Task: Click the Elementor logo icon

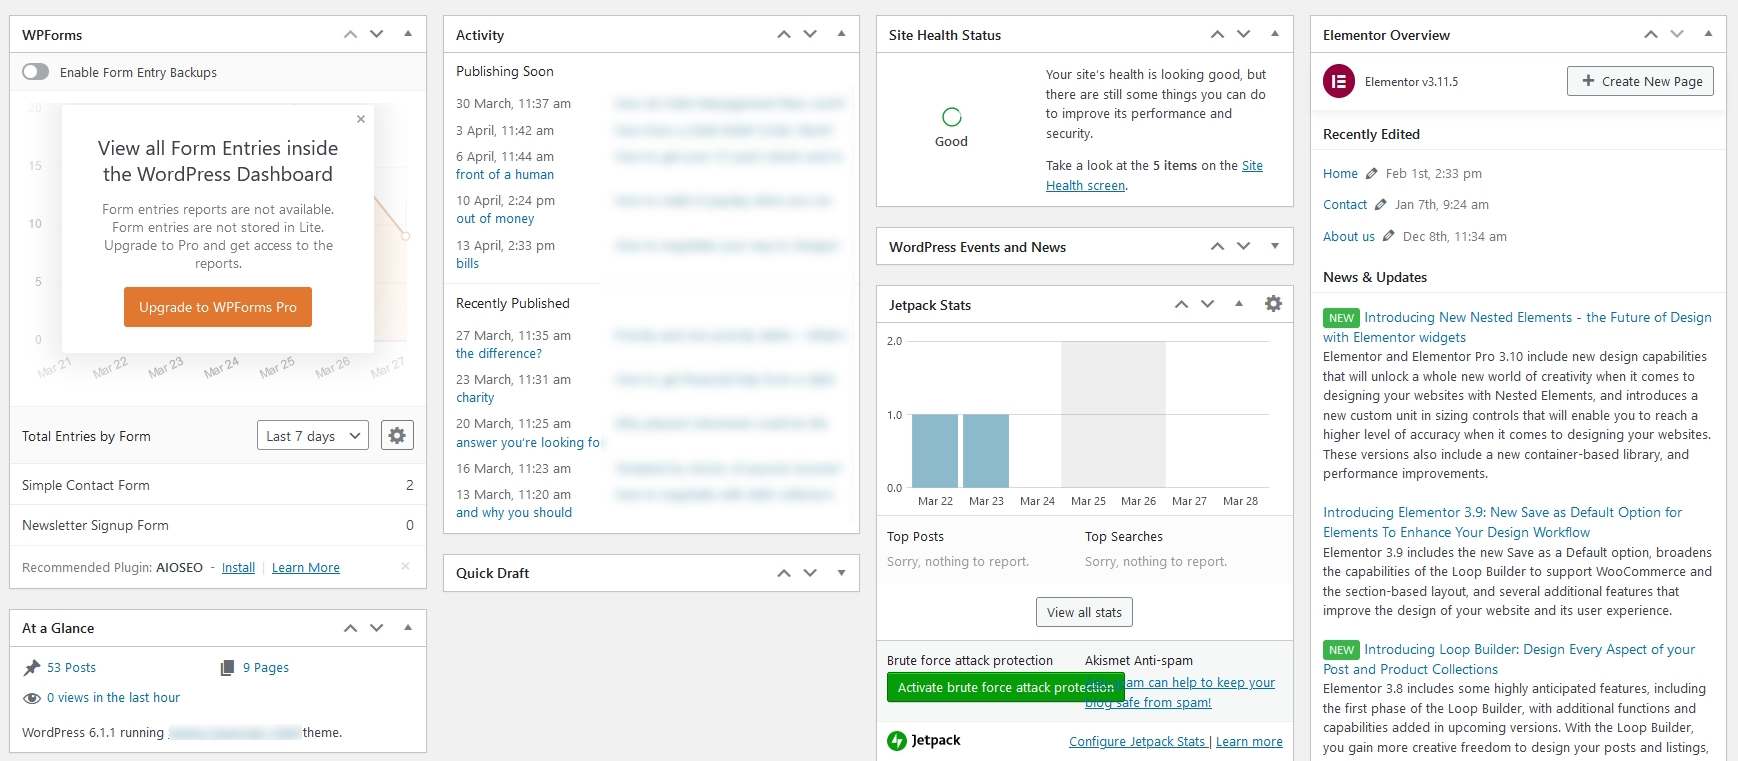Action: [1339, 81]
